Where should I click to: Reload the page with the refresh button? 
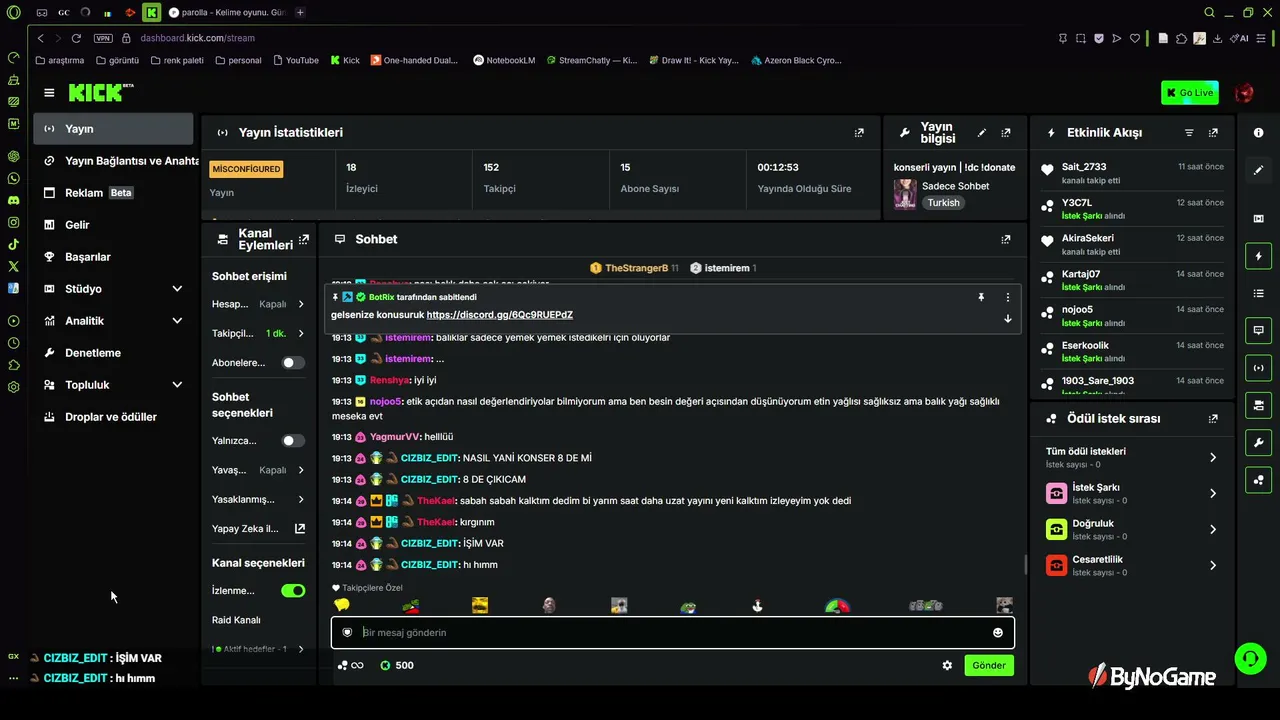(x=75, y=38)
